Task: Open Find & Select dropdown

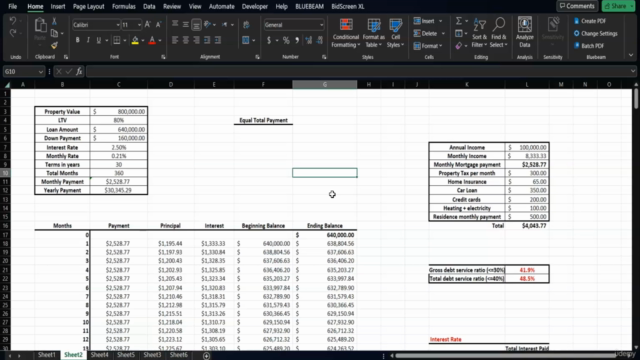Action: coord(498,33)
